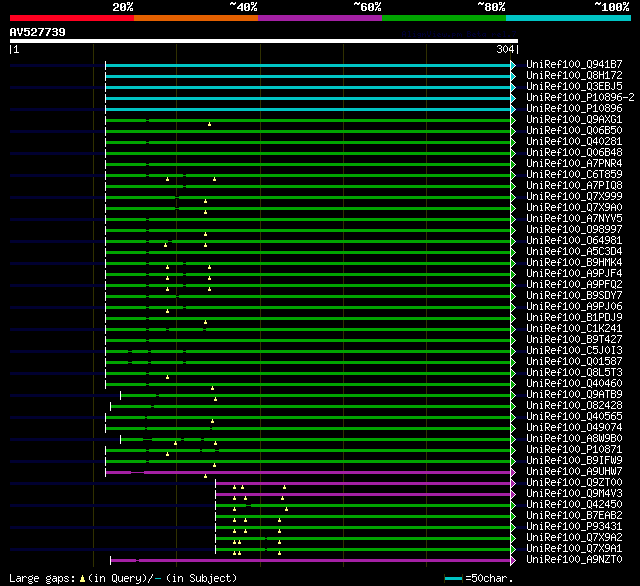Viewport: 640px width, 586px height.
Task: Click the UniRef100_B9SDY7 label
Action: pyautogui.click(x=574, y=296)
